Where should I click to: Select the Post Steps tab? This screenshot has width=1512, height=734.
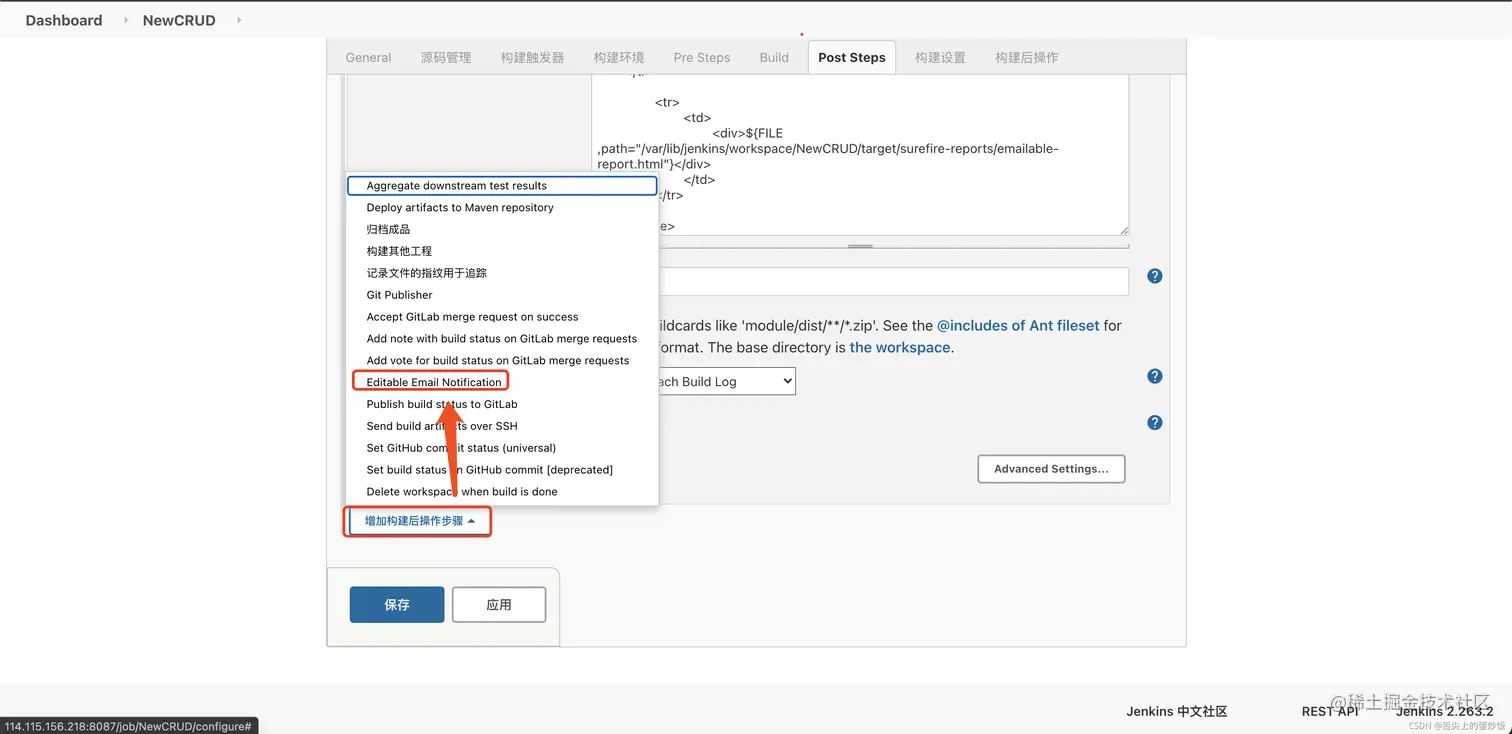851,57
